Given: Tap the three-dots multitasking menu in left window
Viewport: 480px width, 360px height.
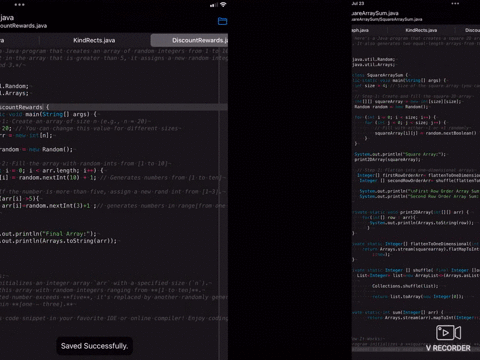Looking at the screenshot, I should coord(19,5).
